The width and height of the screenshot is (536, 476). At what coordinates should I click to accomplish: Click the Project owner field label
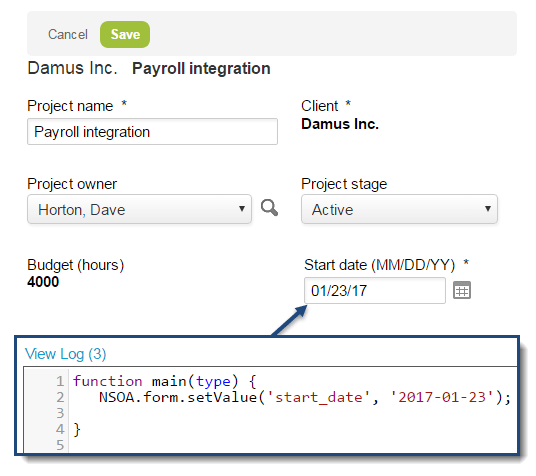pyautogui.click(x=72, y=184)
